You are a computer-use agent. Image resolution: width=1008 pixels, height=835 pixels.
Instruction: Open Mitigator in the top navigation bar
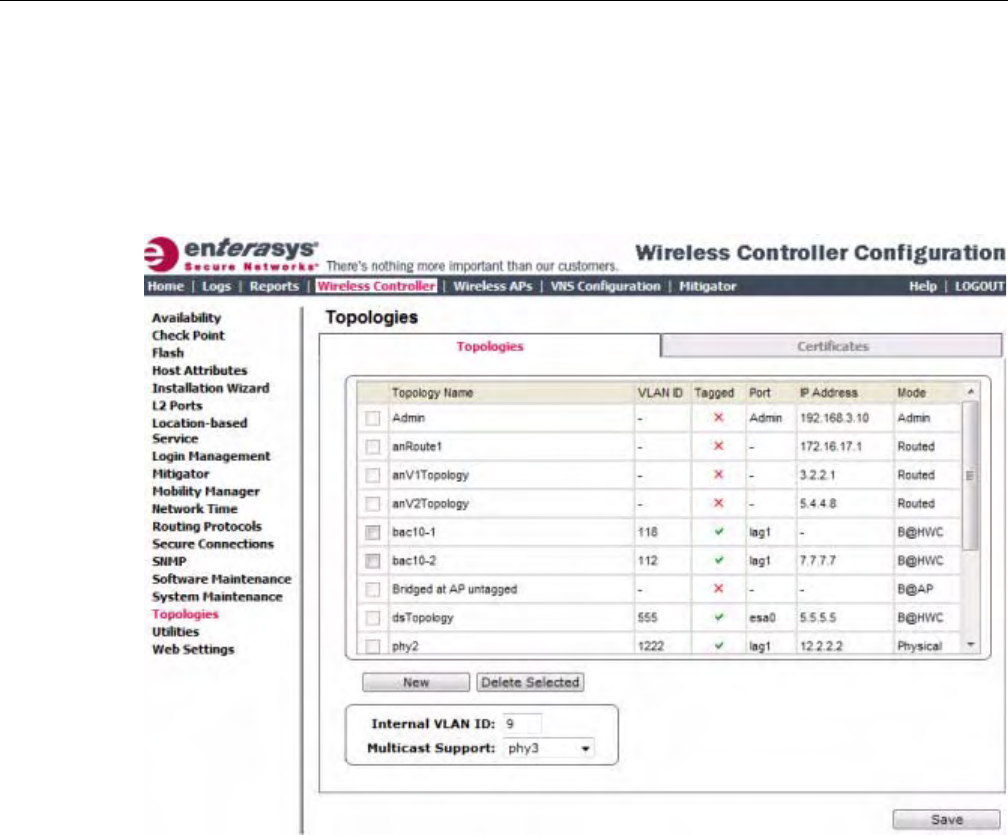point(708,286)
